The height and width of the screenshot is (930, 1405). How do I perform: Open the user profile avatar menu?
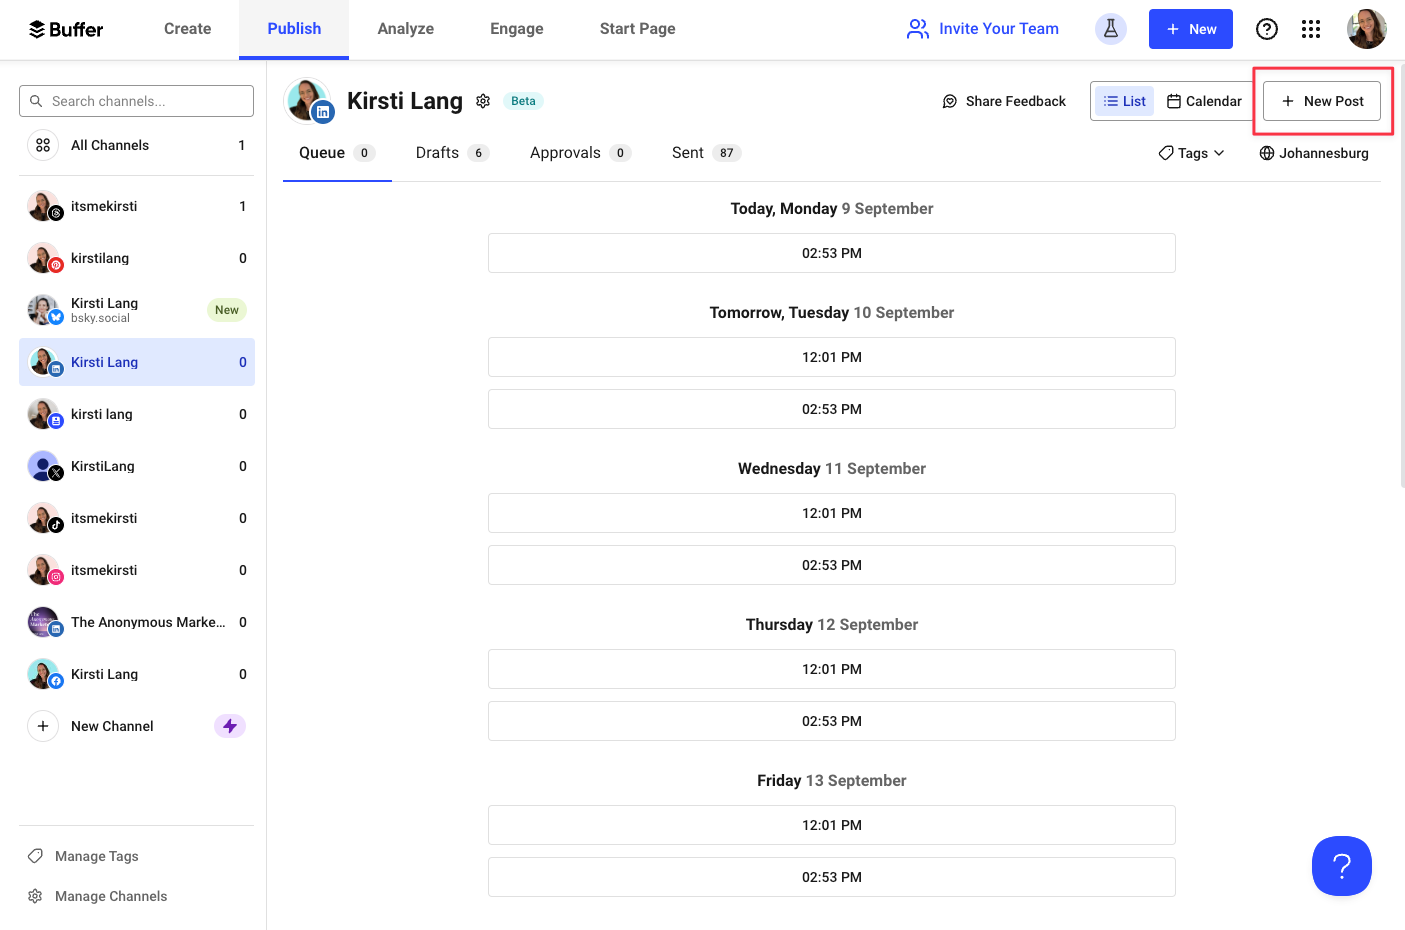point(1367,29)
